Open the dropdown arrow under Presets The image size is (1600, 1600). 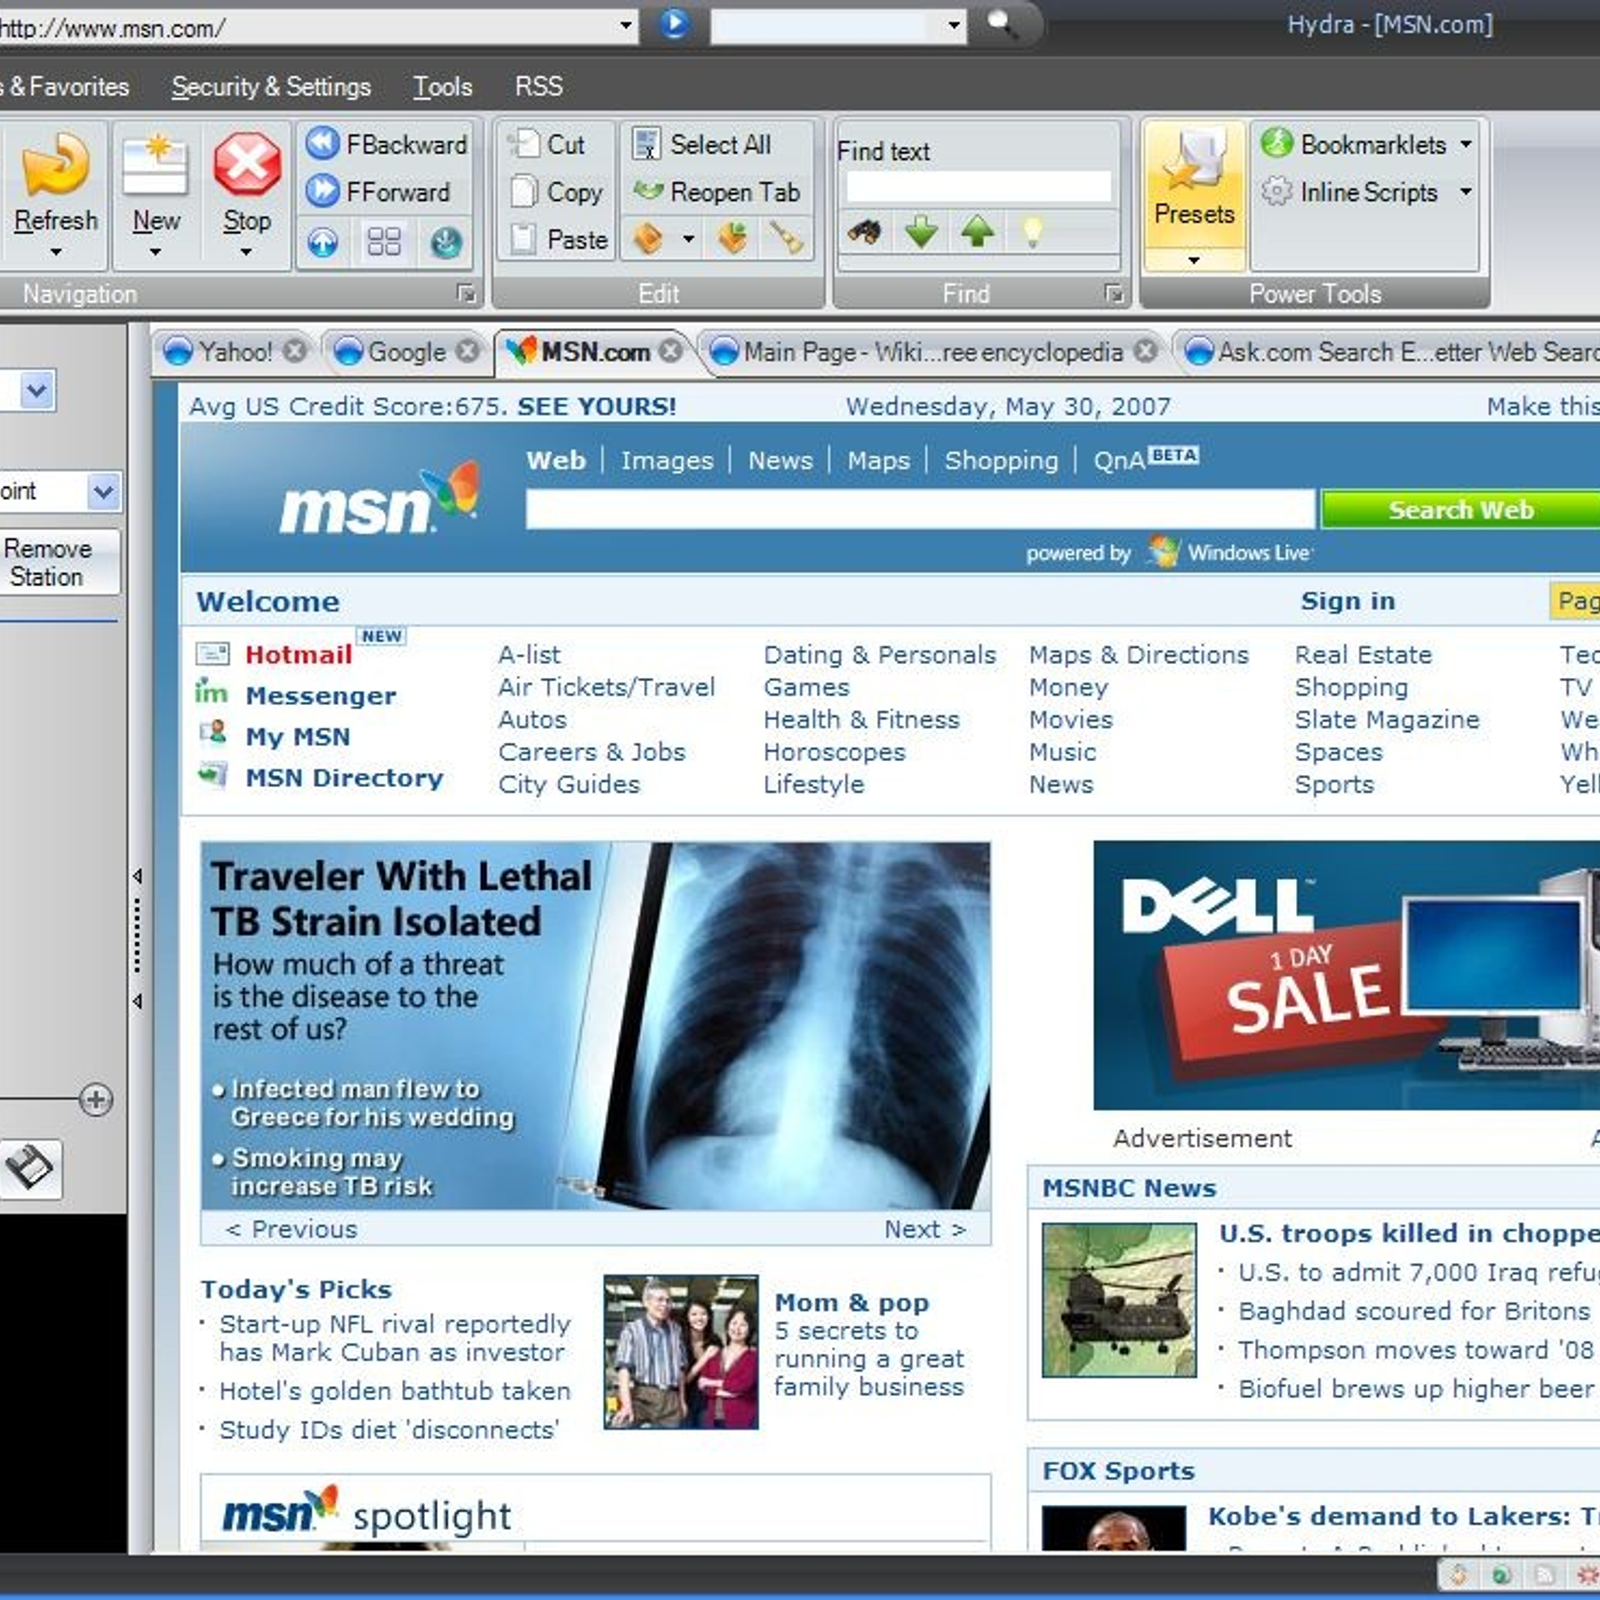[1194, 260]
